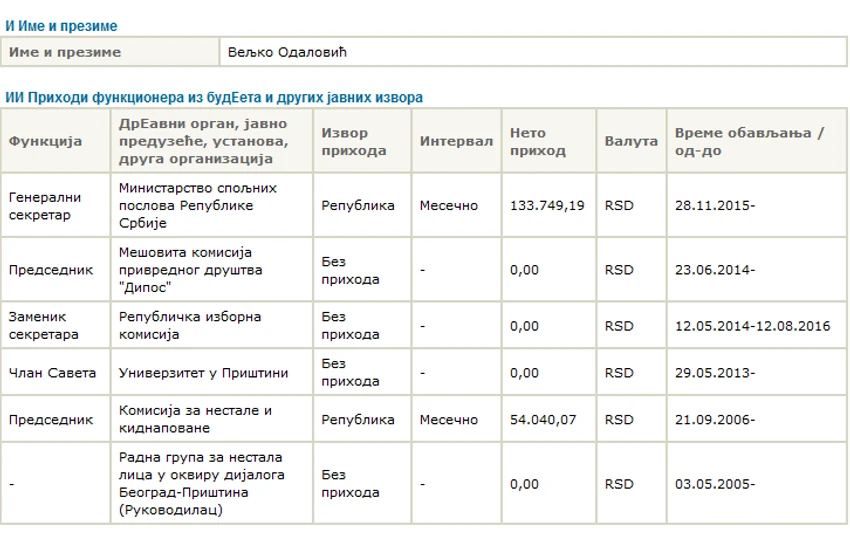Click the Мешовита комисија привредног друштва "Дипос" cell
The width and height of the screenshot is (850, 535).
coord(211,269)
